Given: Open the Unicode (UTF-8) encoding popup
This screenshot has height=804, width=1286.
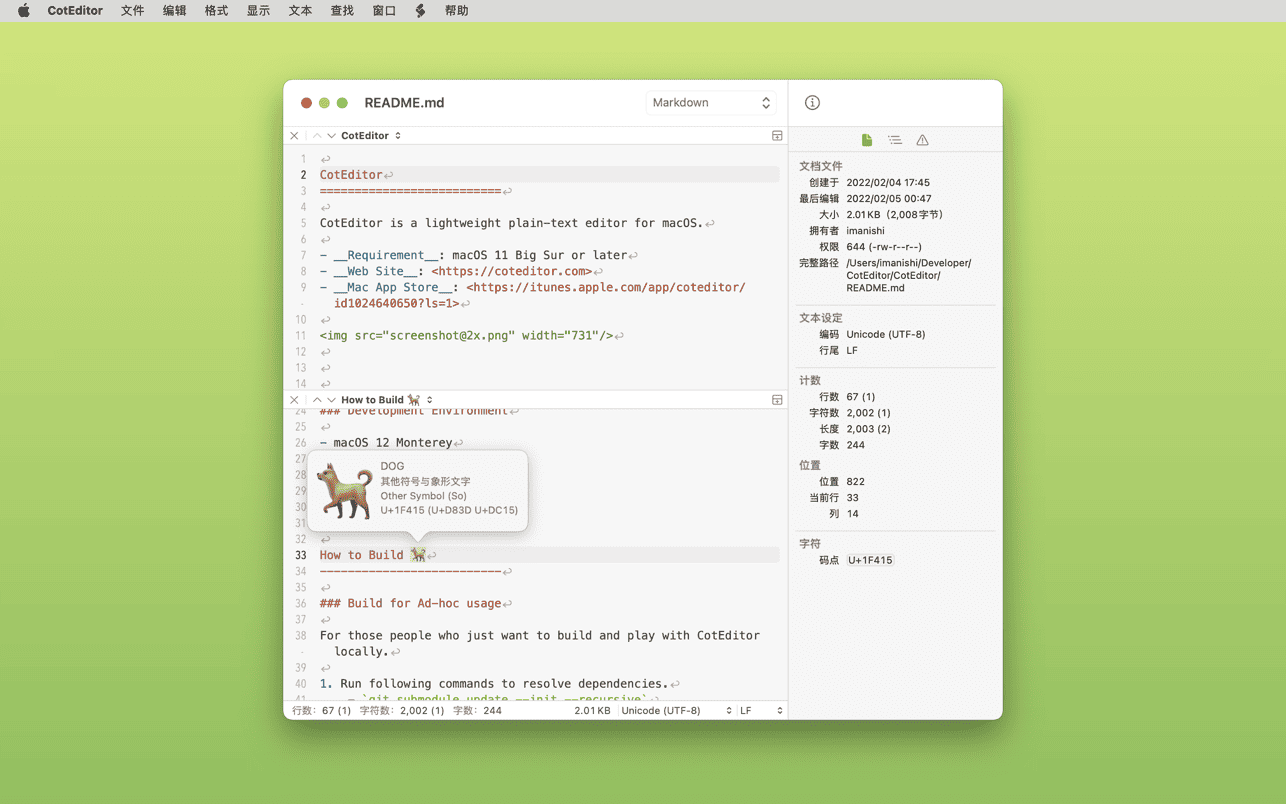Looking at the screenshot, I should tap(676, 711).
